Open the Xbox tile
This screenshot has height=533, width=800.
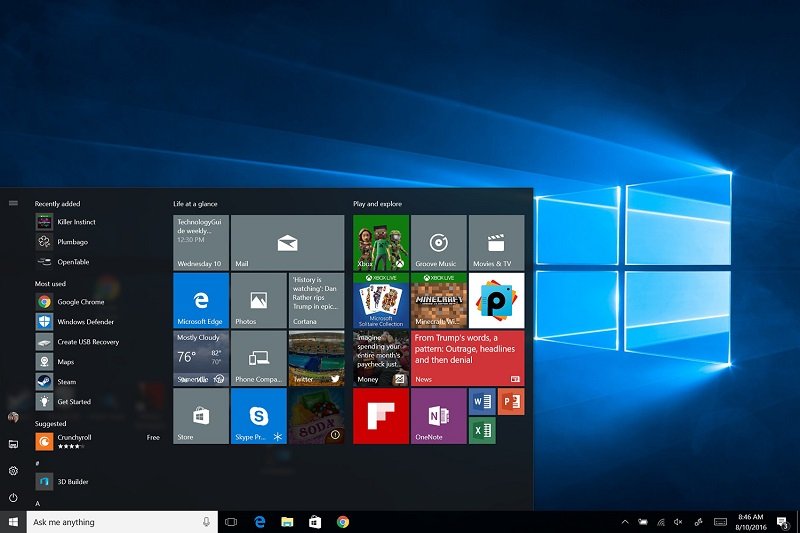(x=381, y=243)
